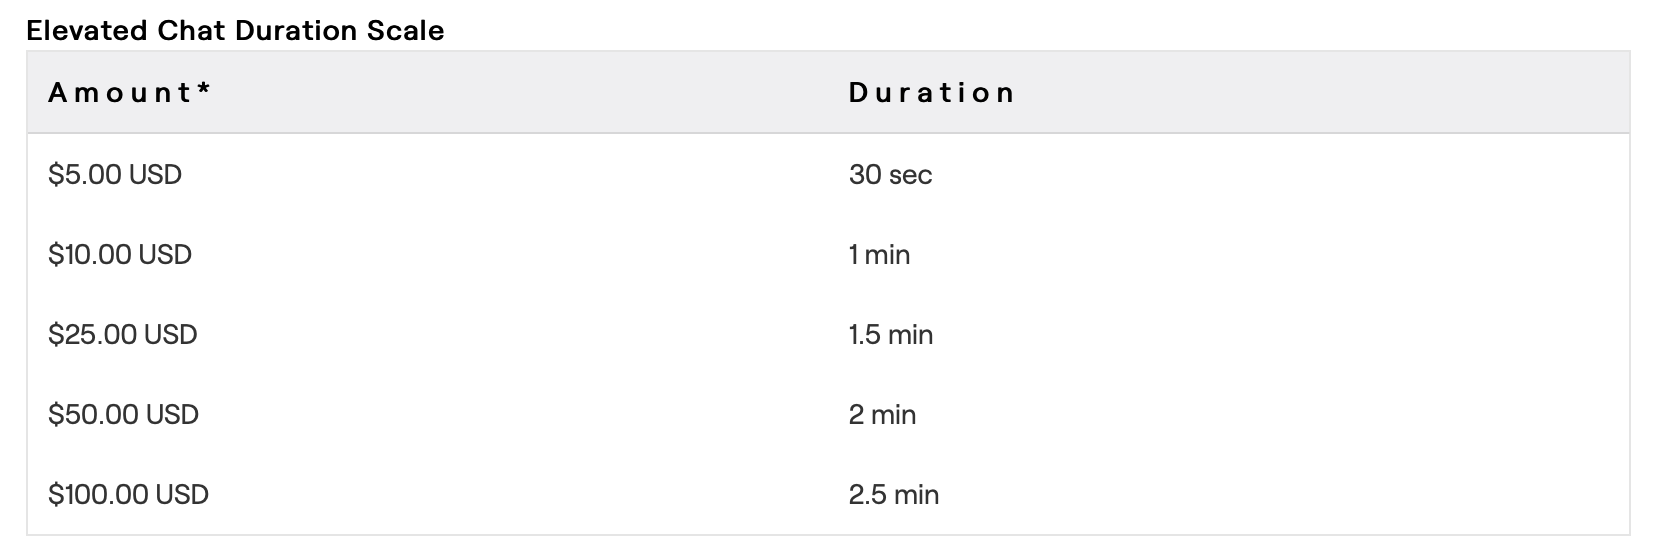Select the $25.00 USD amount cell
This screenshot has width=1656, height=556.
pos(123,335)
